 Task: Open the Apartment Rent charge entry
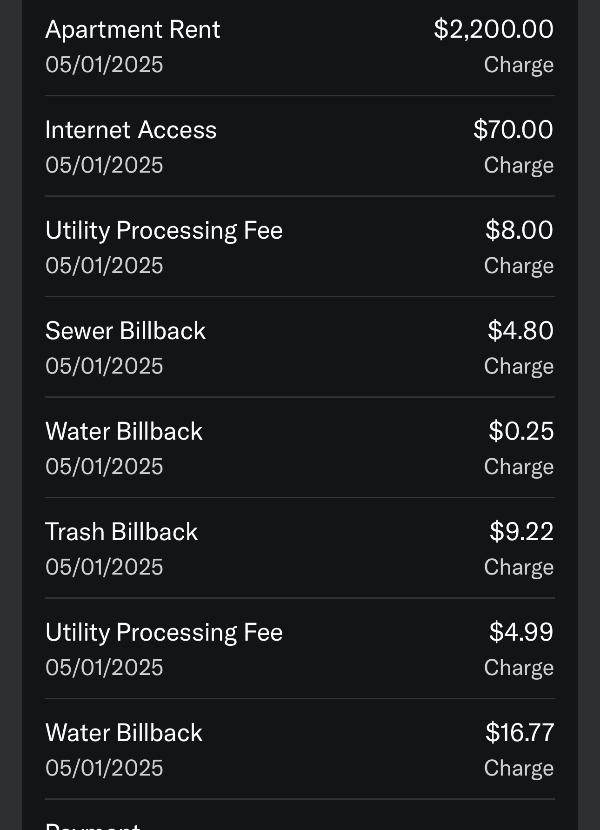coord(300,47)
